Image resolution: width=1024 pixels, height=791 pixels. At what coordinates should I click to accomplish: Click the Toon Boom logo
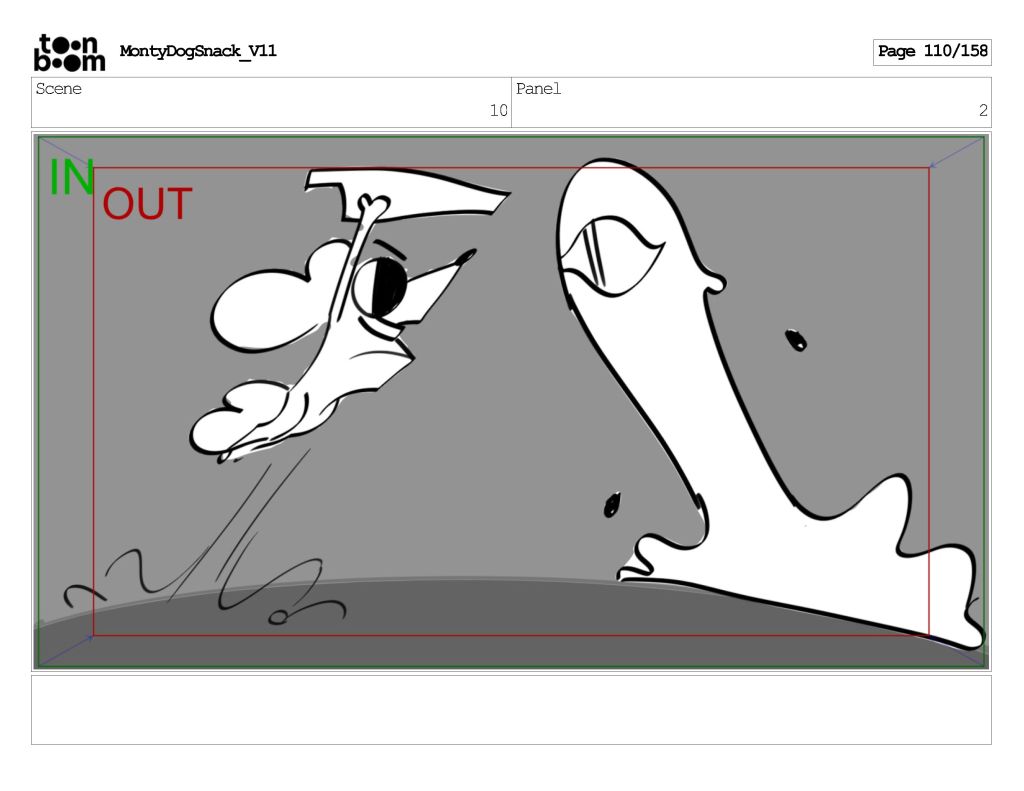click(69, 53)
